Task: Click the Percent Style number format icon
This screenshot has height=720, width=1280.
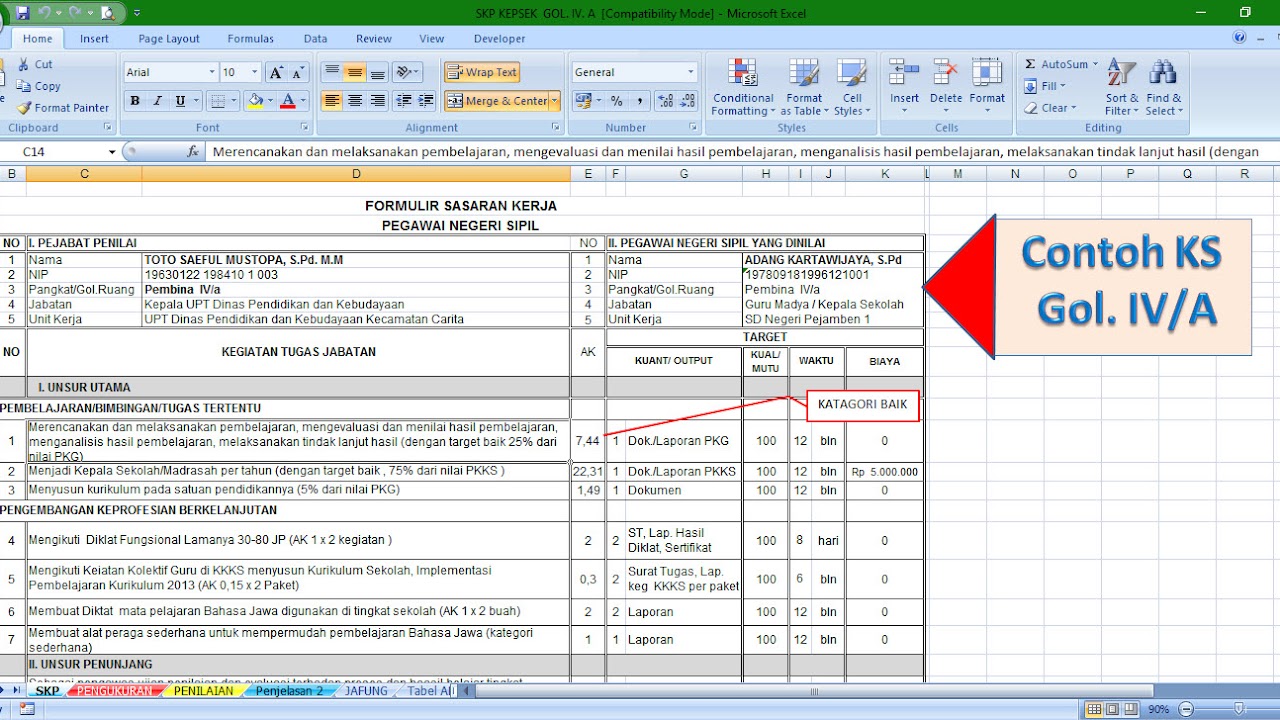Action: [x=614, y=102]
